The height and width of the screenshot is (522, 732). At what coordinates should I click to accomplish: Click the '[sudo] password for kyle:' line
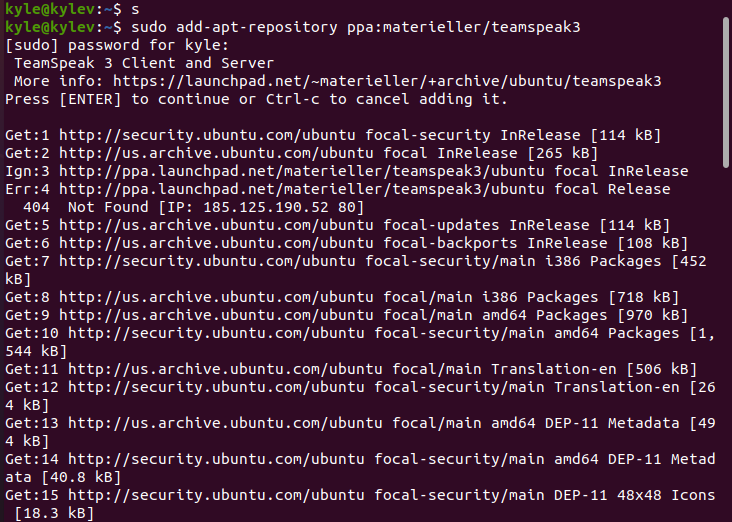(x=117, y=46)
